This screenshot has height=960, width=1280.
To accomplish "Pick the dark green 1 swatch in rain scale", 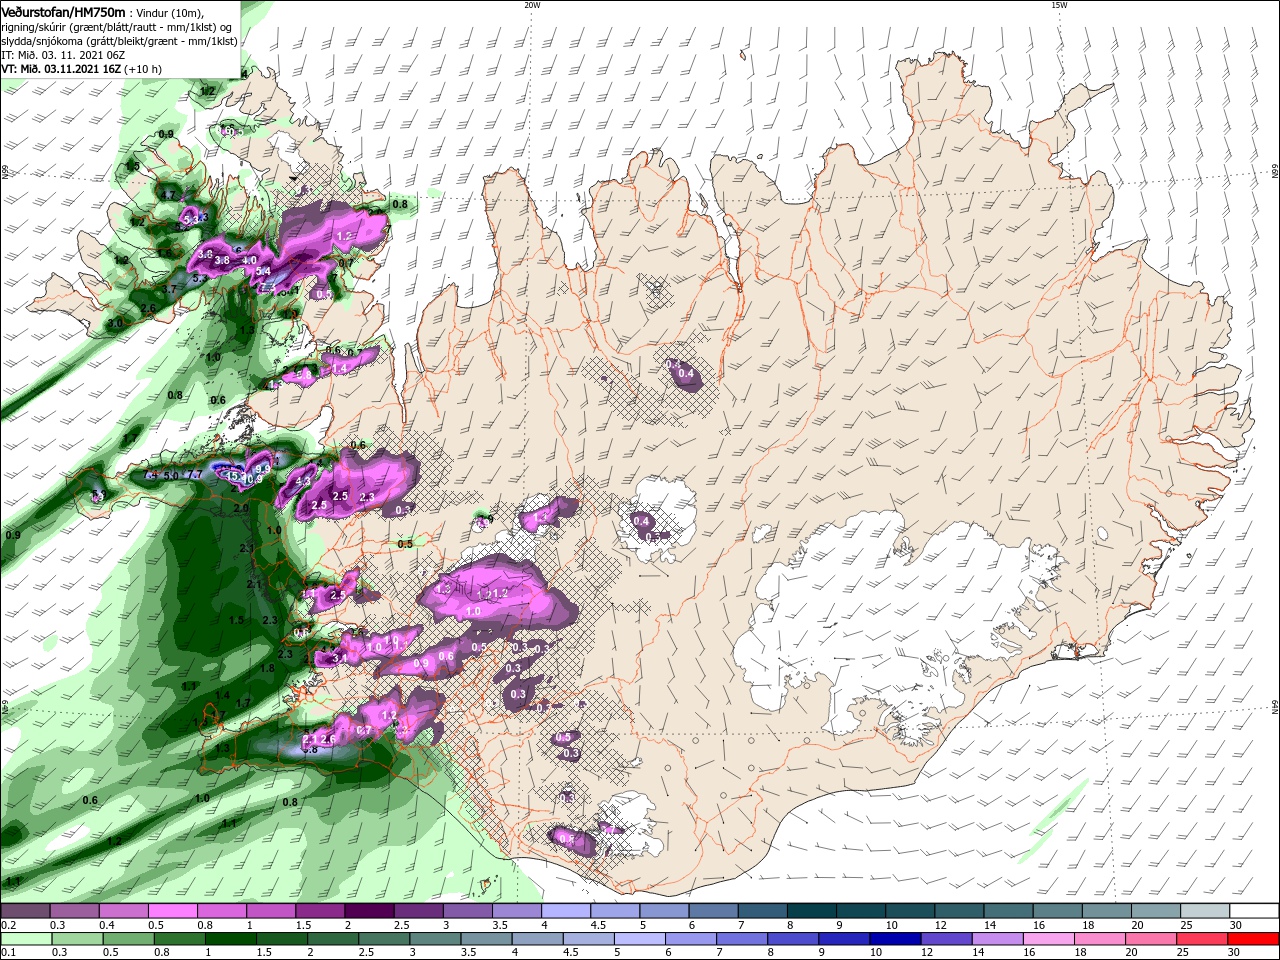I will pyautogui.click(x=230, y=939).
